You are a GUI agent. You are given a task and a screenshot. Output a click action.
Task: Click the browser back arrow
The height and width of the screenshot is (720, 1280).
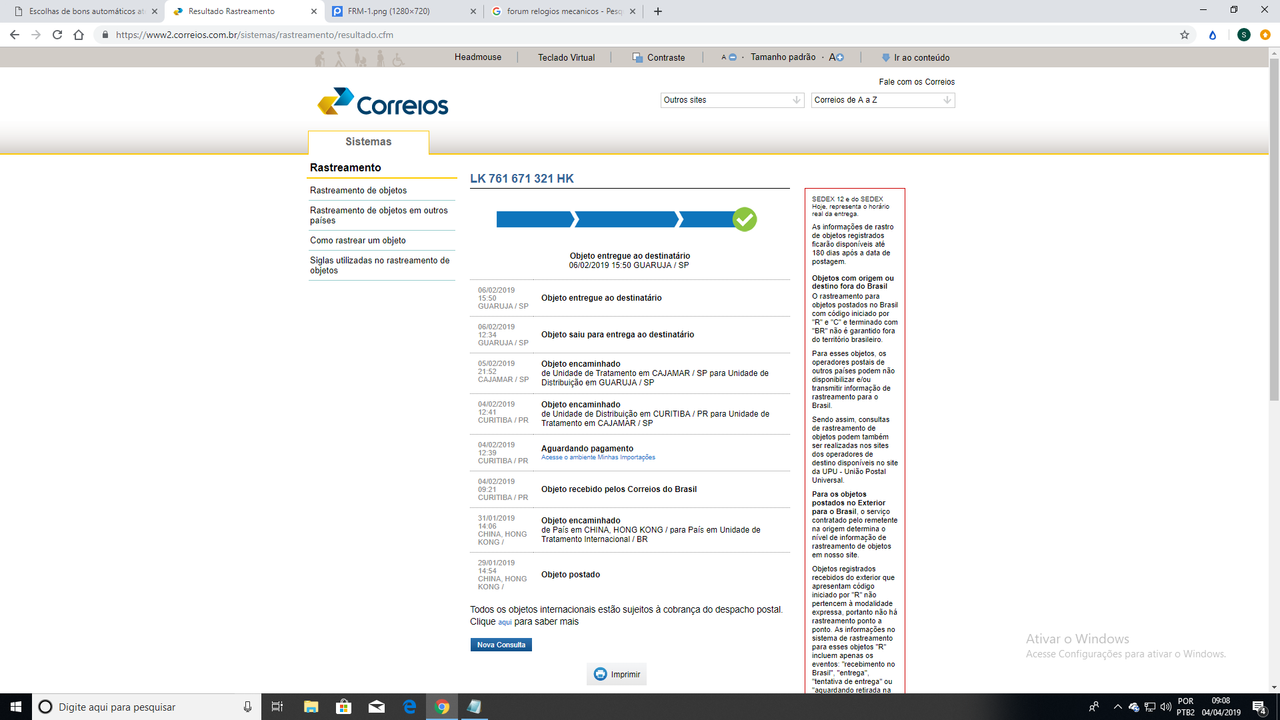point(14,34)
